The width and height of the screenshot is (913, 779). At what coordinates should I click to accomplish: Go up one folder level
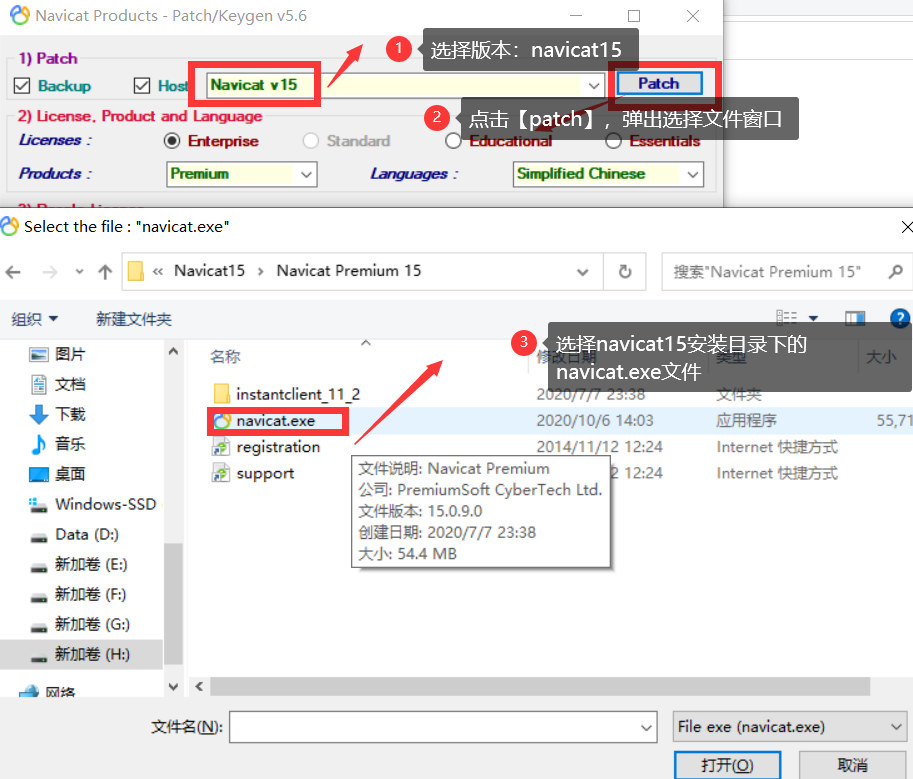[x=105, y=272]
